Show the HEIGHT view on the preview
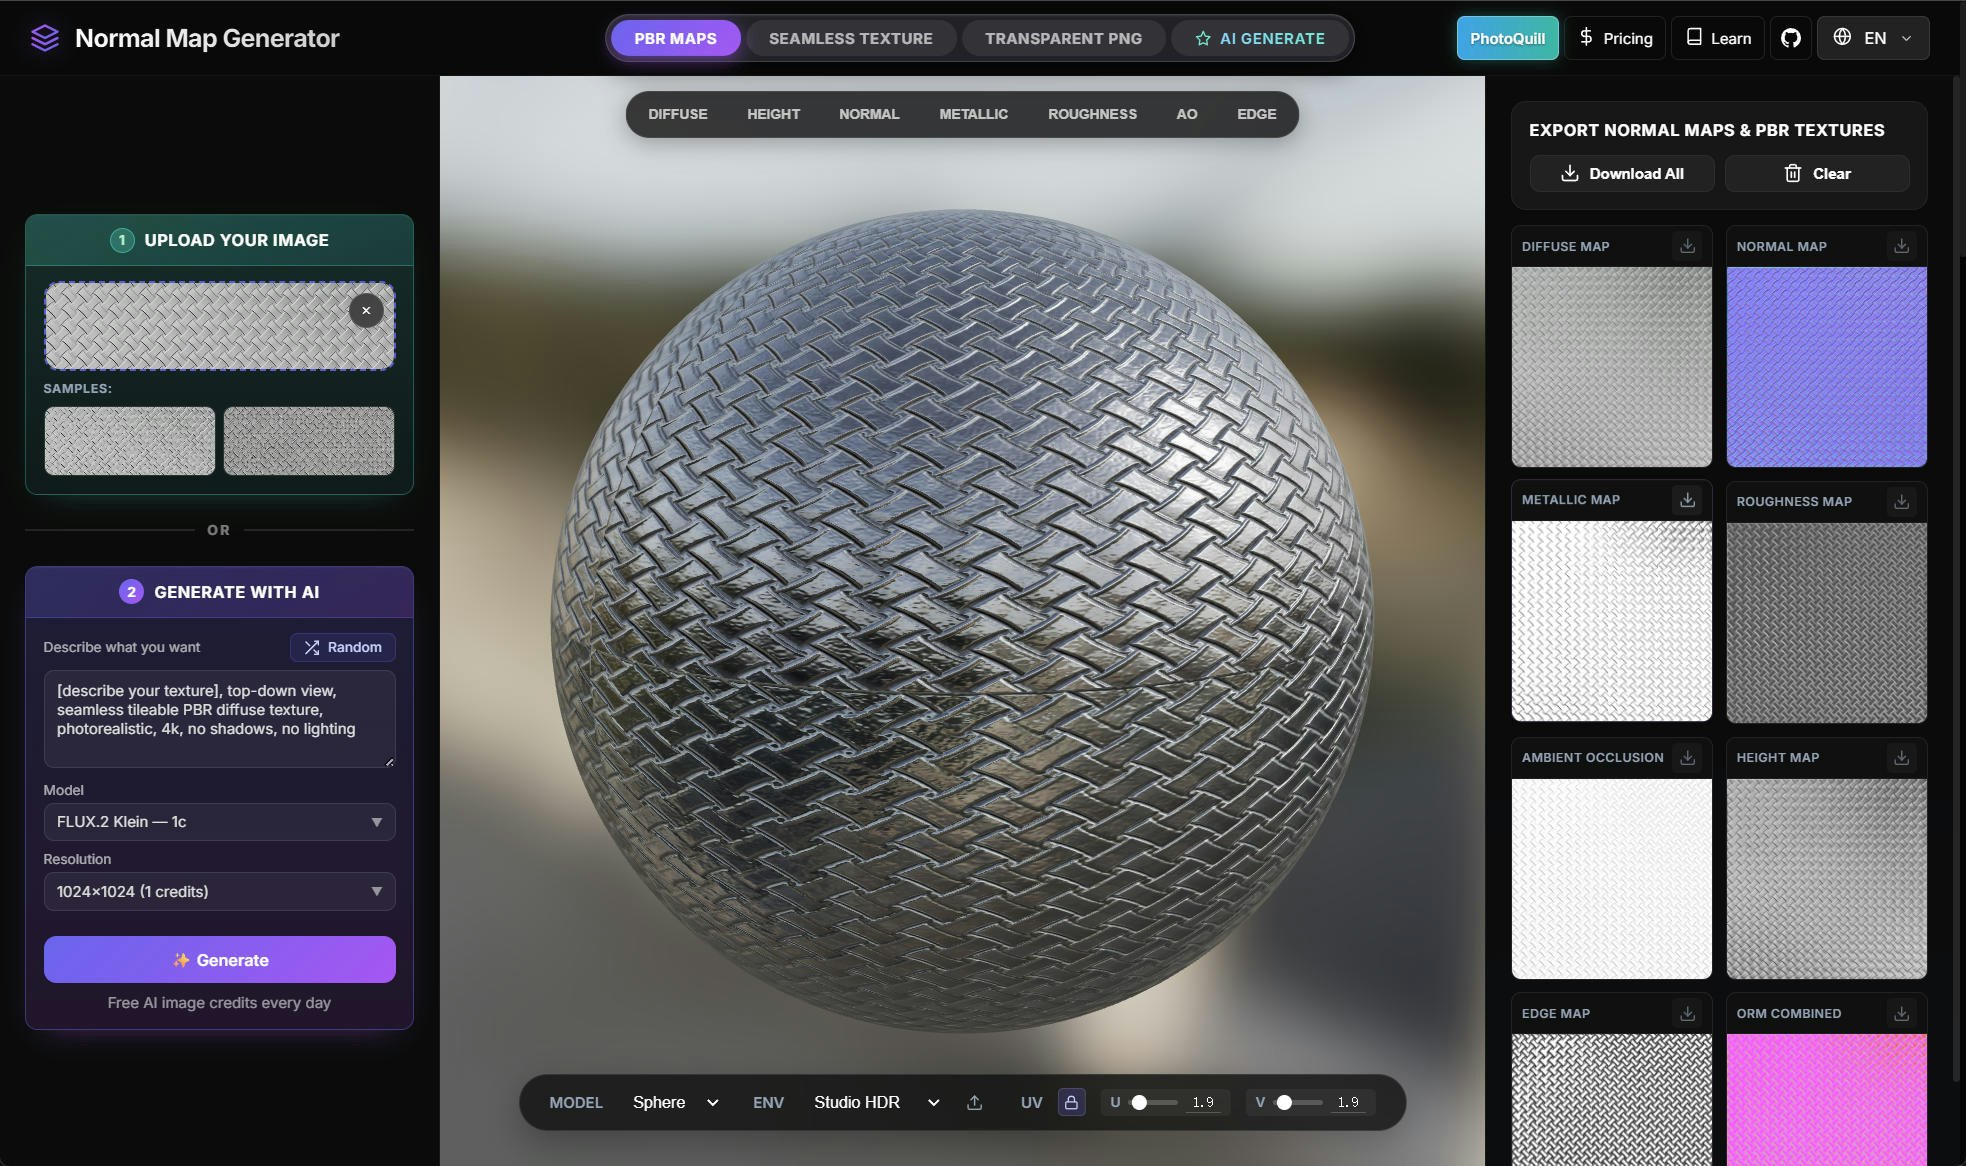 point(773,114)
